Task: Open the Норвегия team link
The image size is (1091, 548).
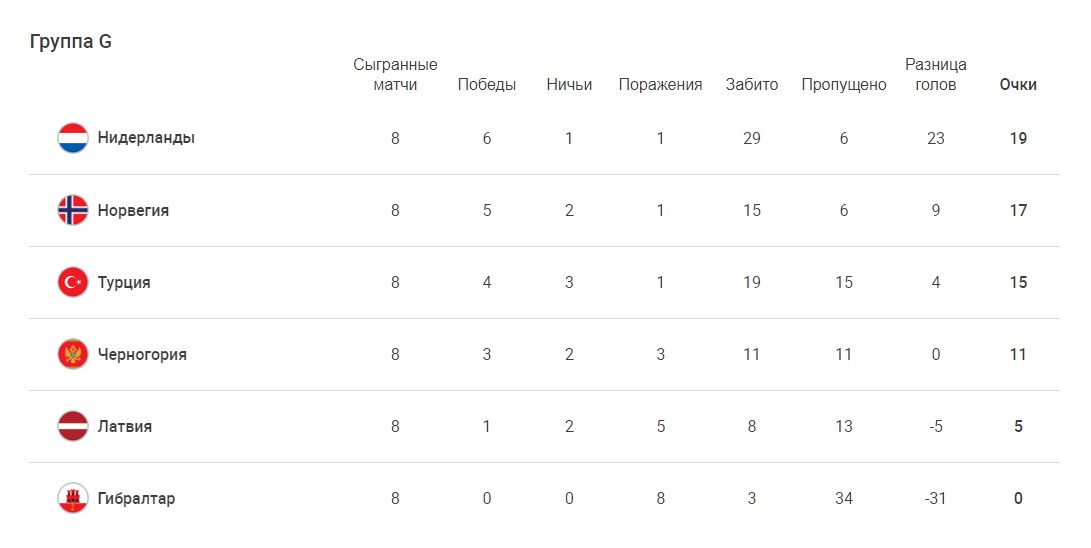Action: coord(133,210)
